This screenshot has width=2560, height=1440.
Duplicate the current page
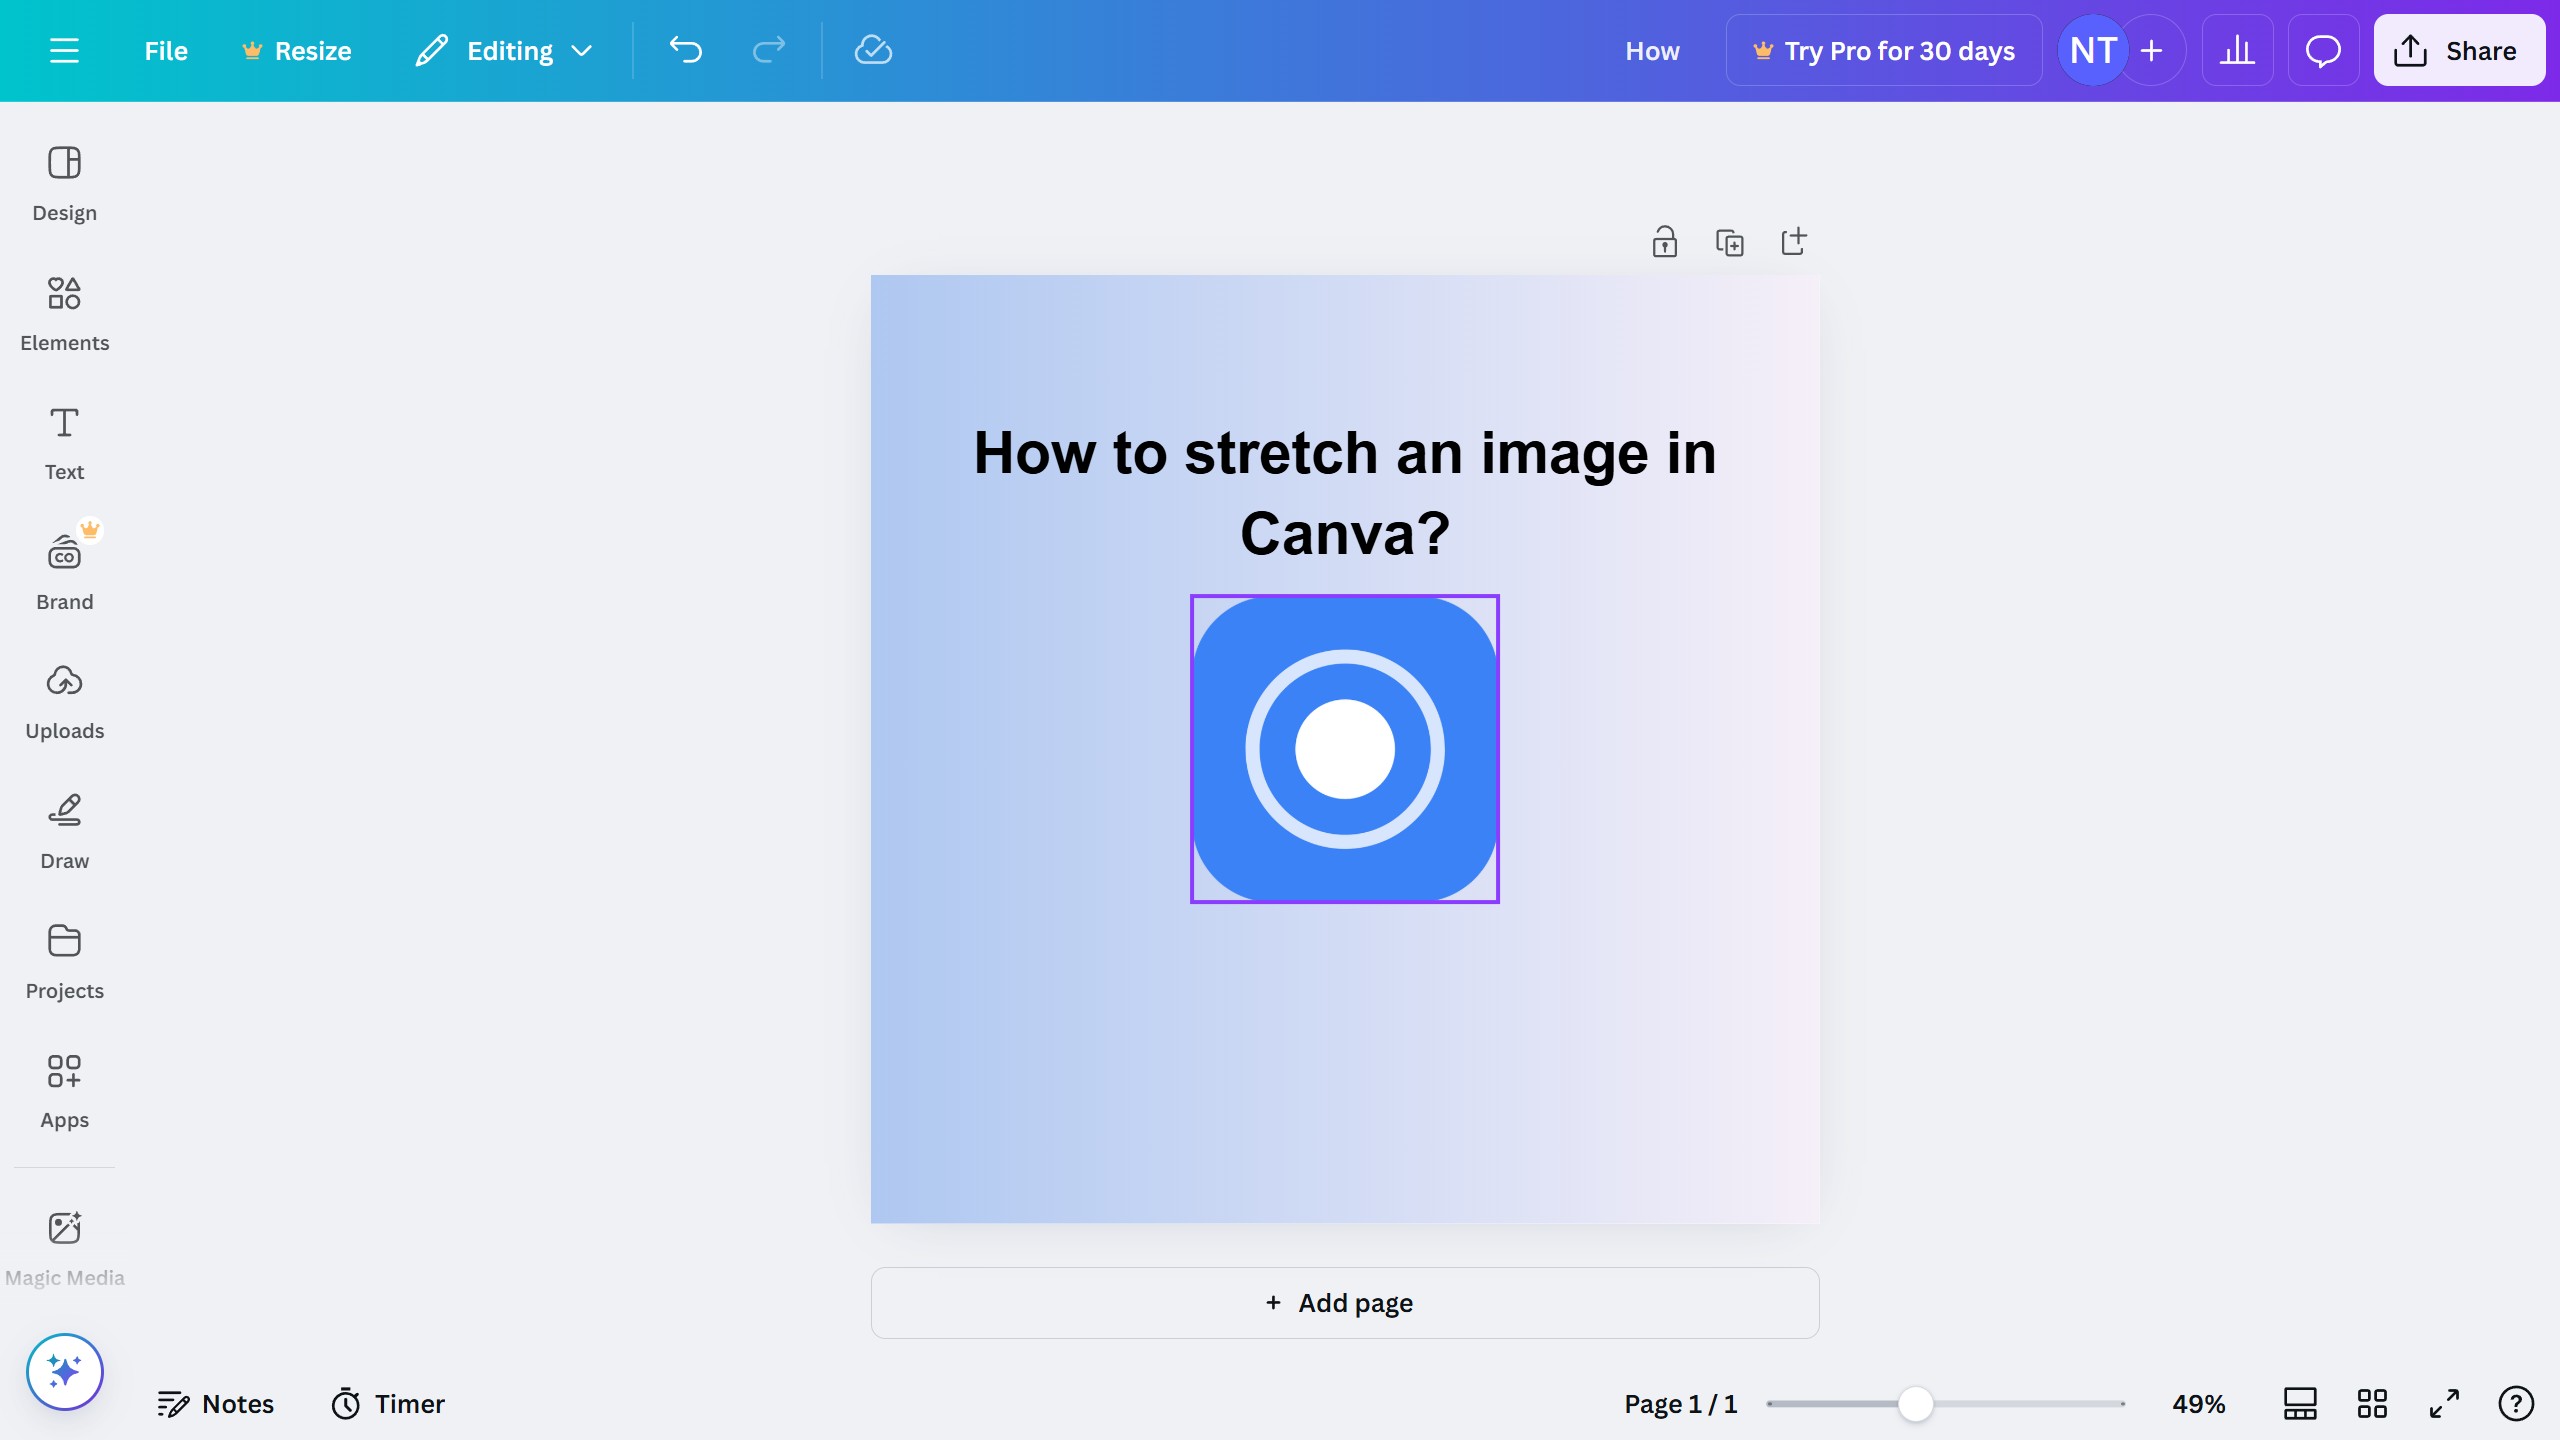tap(1729, 241)
